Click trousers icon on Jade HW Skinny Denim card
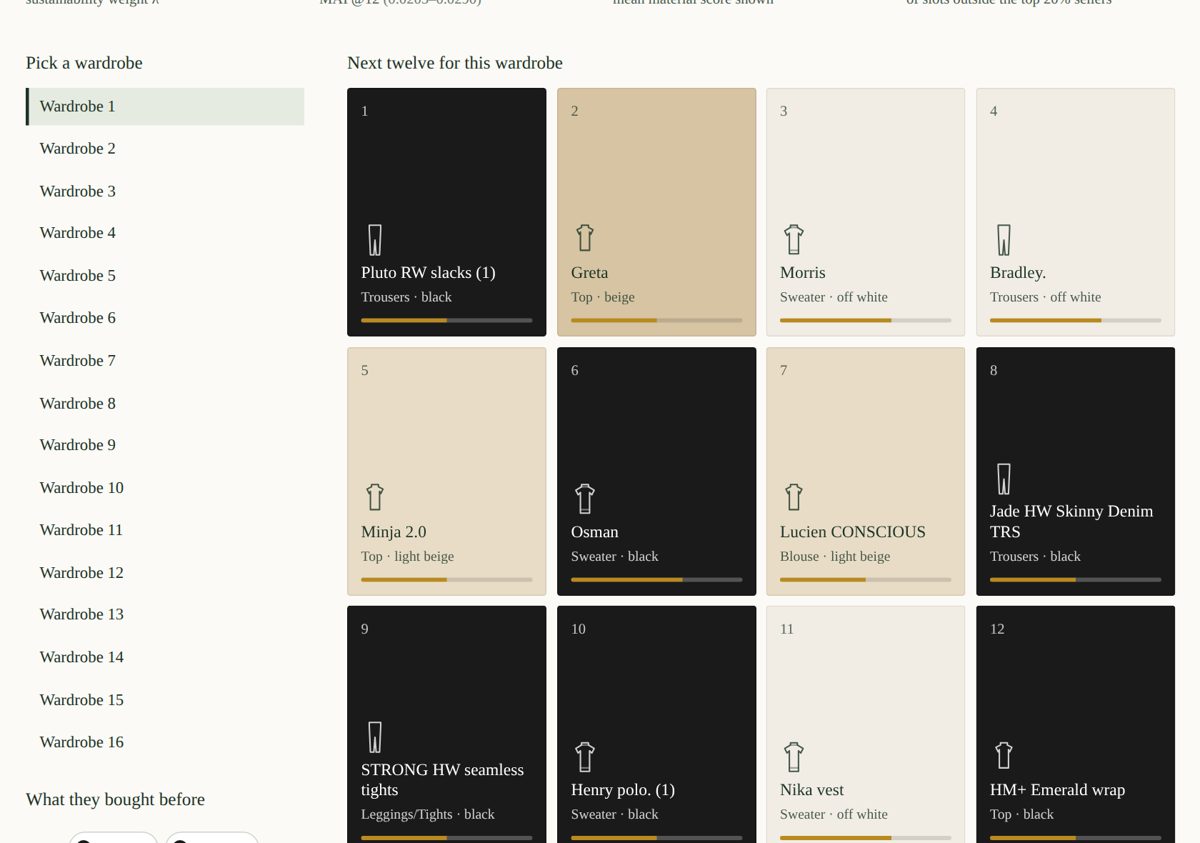Screen dimensions: 1200x843 pos(1004,479)
